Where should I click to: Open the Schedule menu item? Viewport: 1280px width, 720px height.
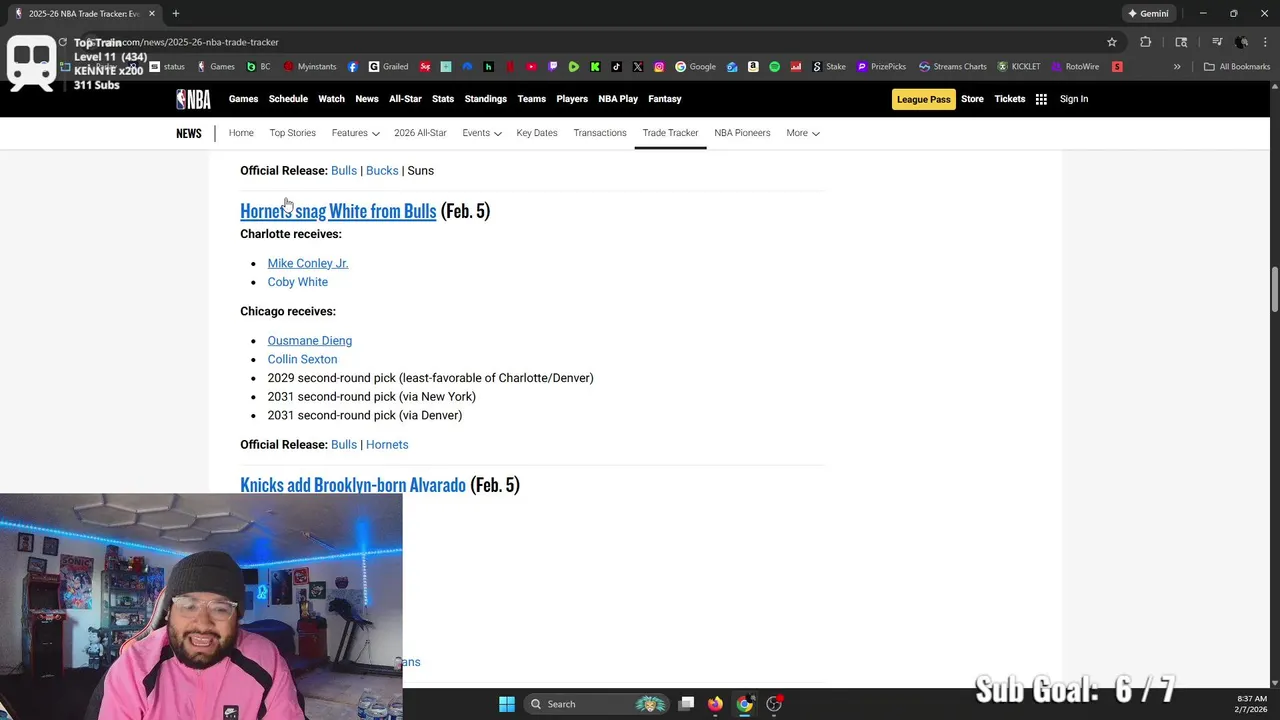(x=288, y=99)
